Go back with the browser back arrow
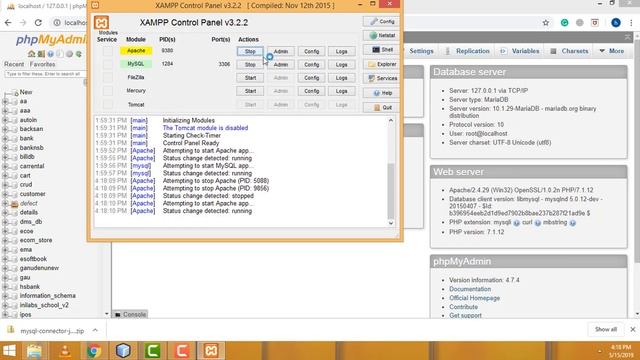The height and width of the screenshot is (360, 640). 8,23
